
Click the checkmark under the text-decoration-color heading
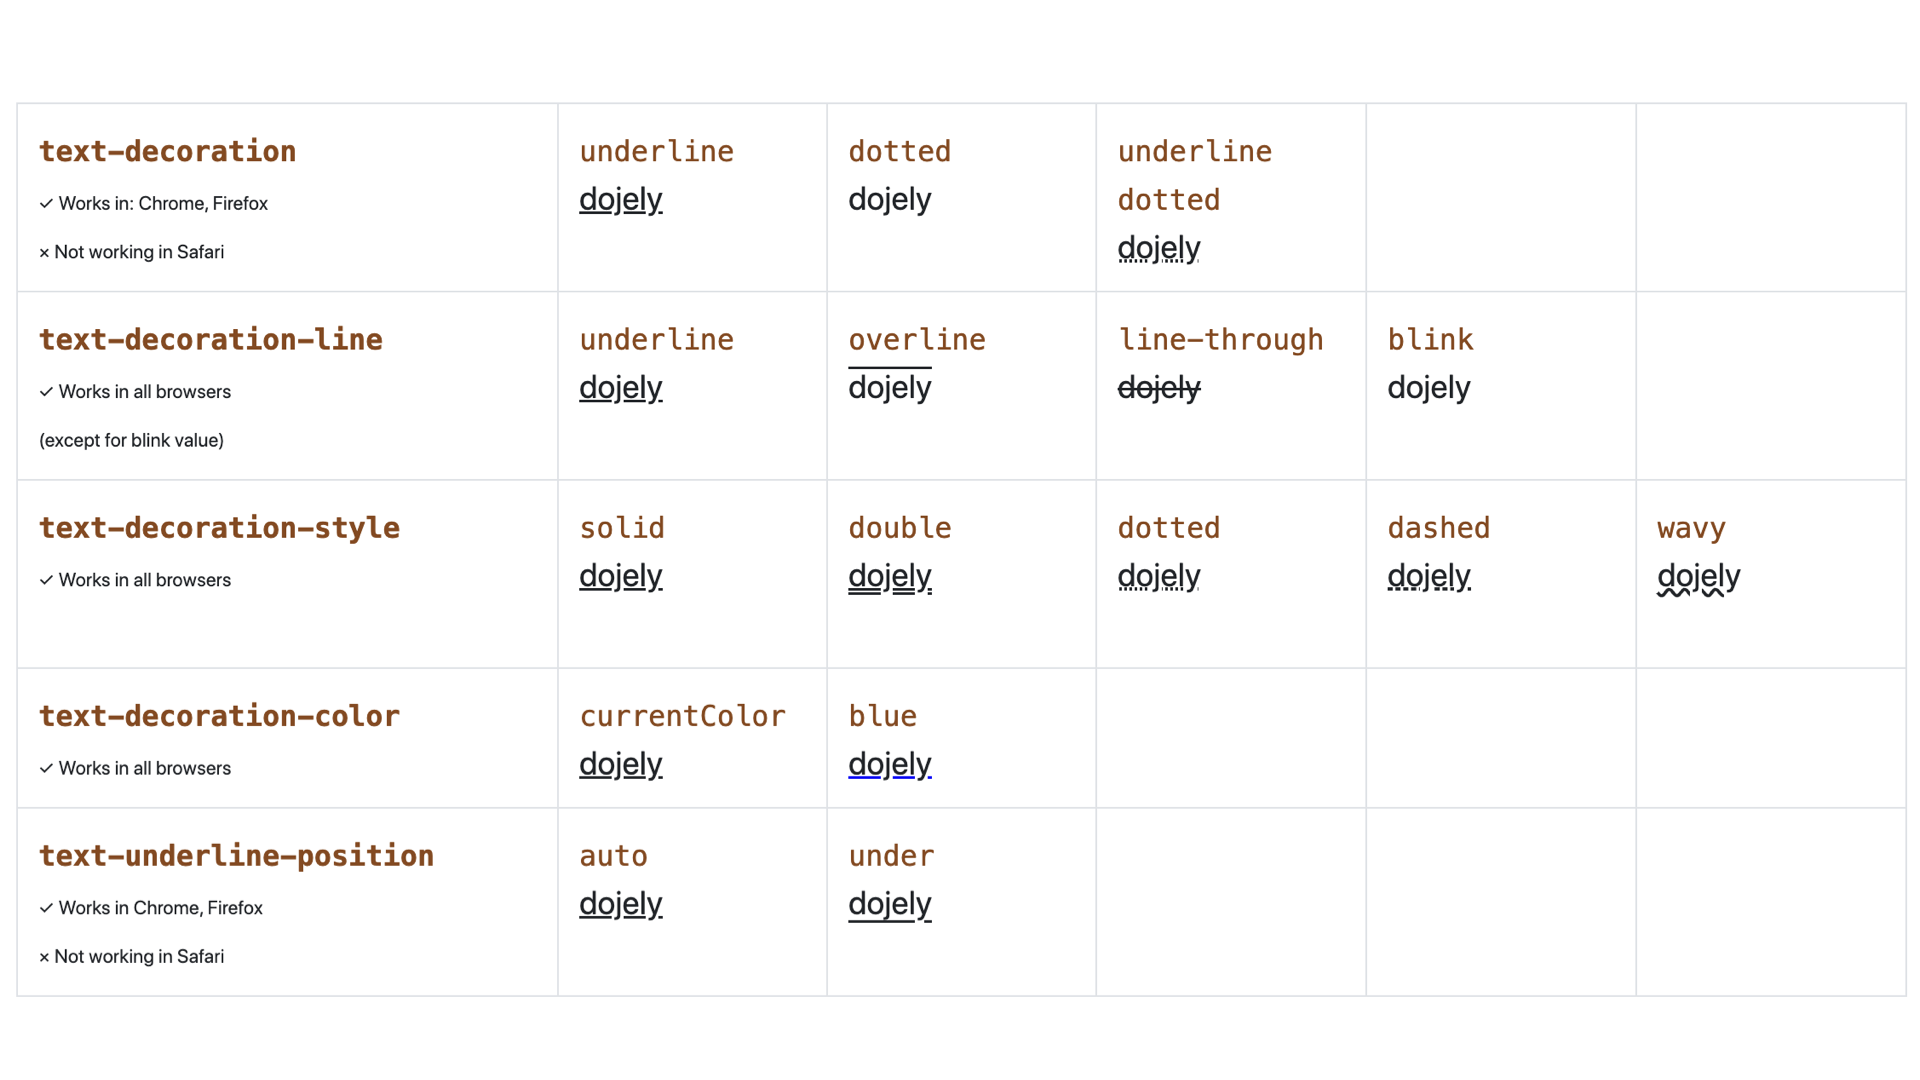(x=46, y=768)
